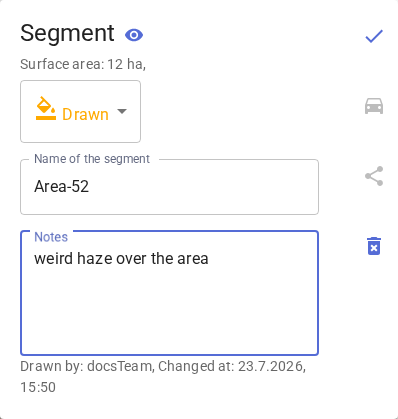
Task: Expand the Drawn dropdown arrow
Action: 122,111
